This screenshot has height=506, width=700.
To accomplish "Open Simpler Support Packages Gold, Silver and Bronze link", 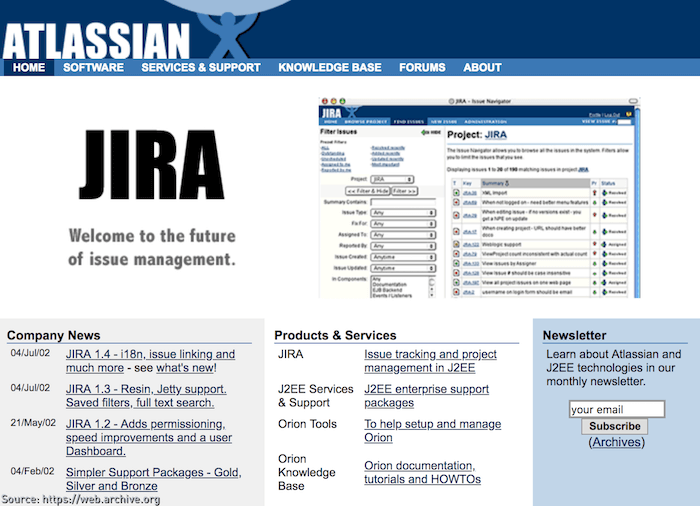I will pyautogui.click(x=154, y=479).
